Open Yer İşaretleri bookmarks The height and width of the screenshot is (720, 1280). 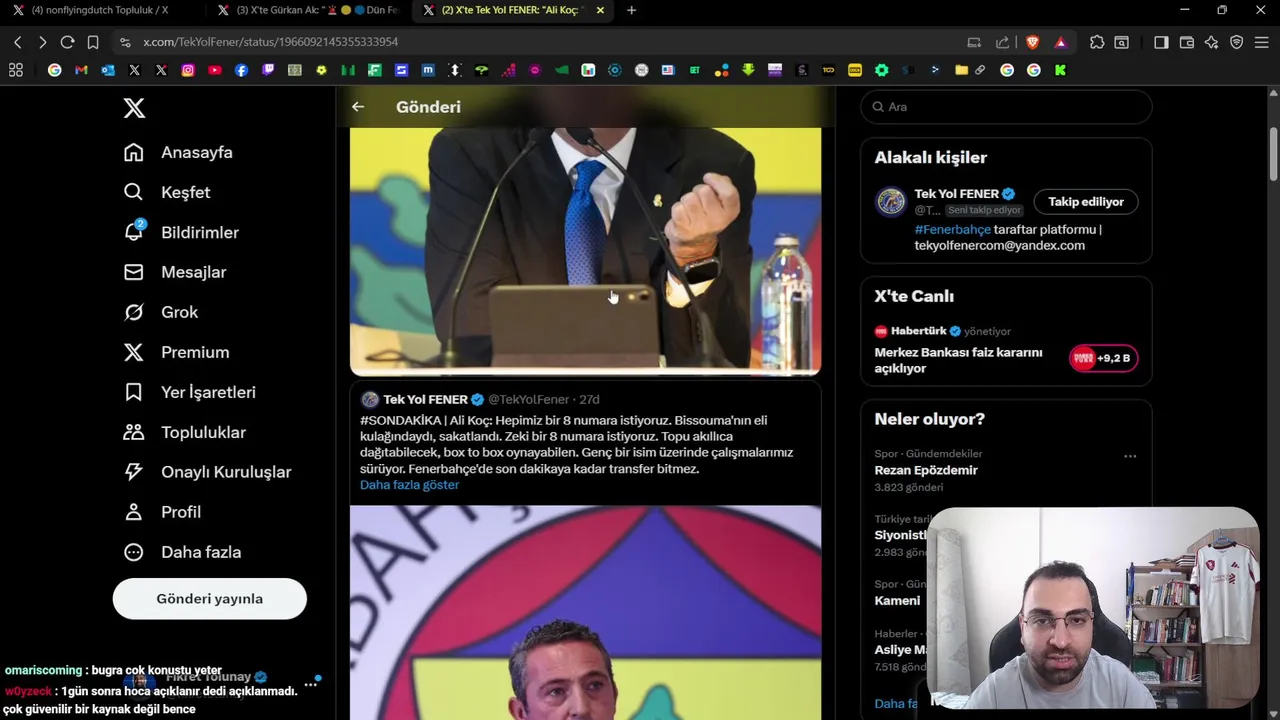point(189,392)
